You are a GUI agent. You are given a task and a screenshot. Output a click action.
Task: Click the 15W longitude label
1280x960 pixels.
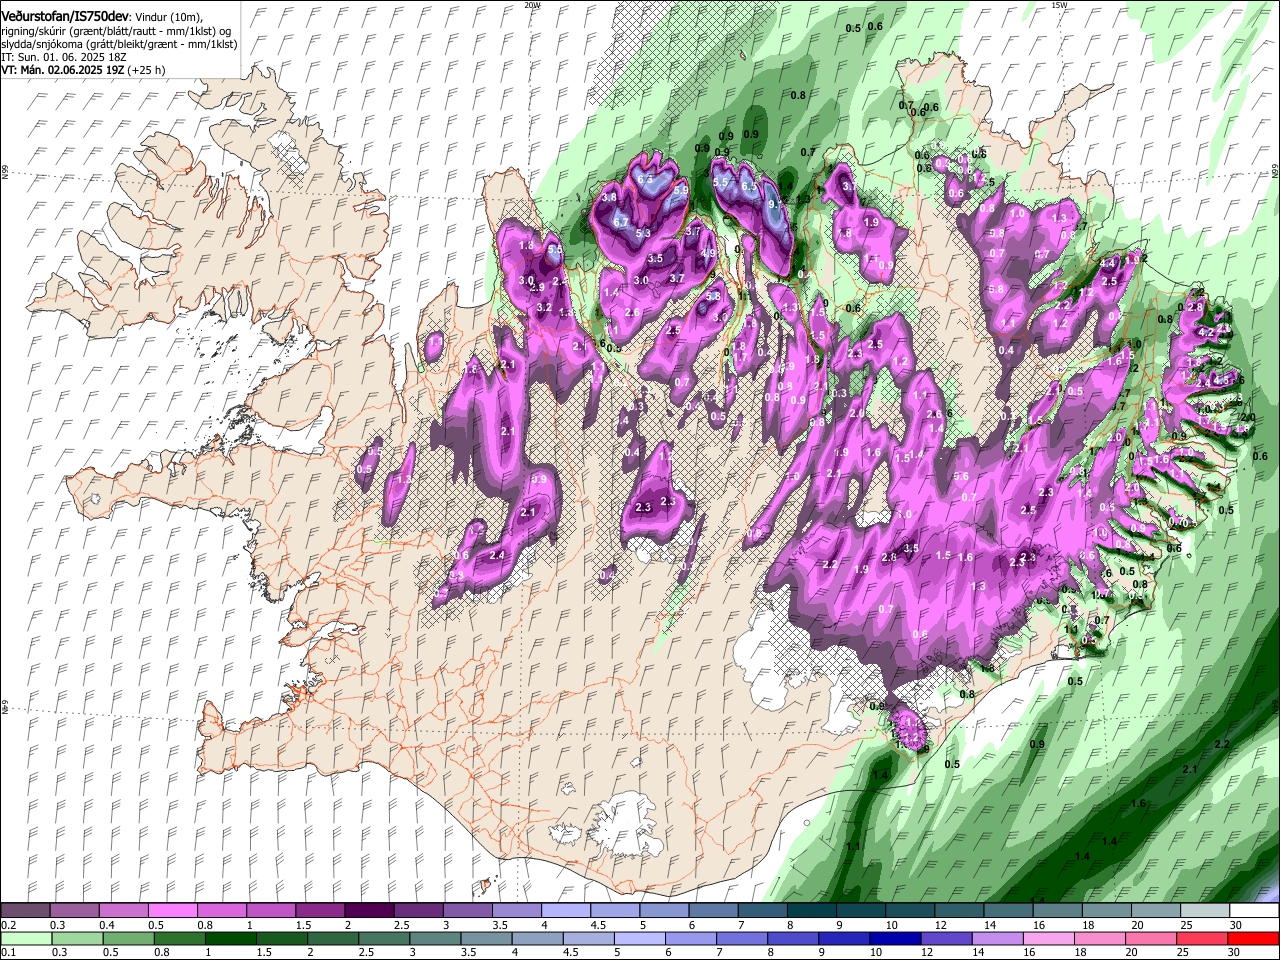pos(1059,5)
